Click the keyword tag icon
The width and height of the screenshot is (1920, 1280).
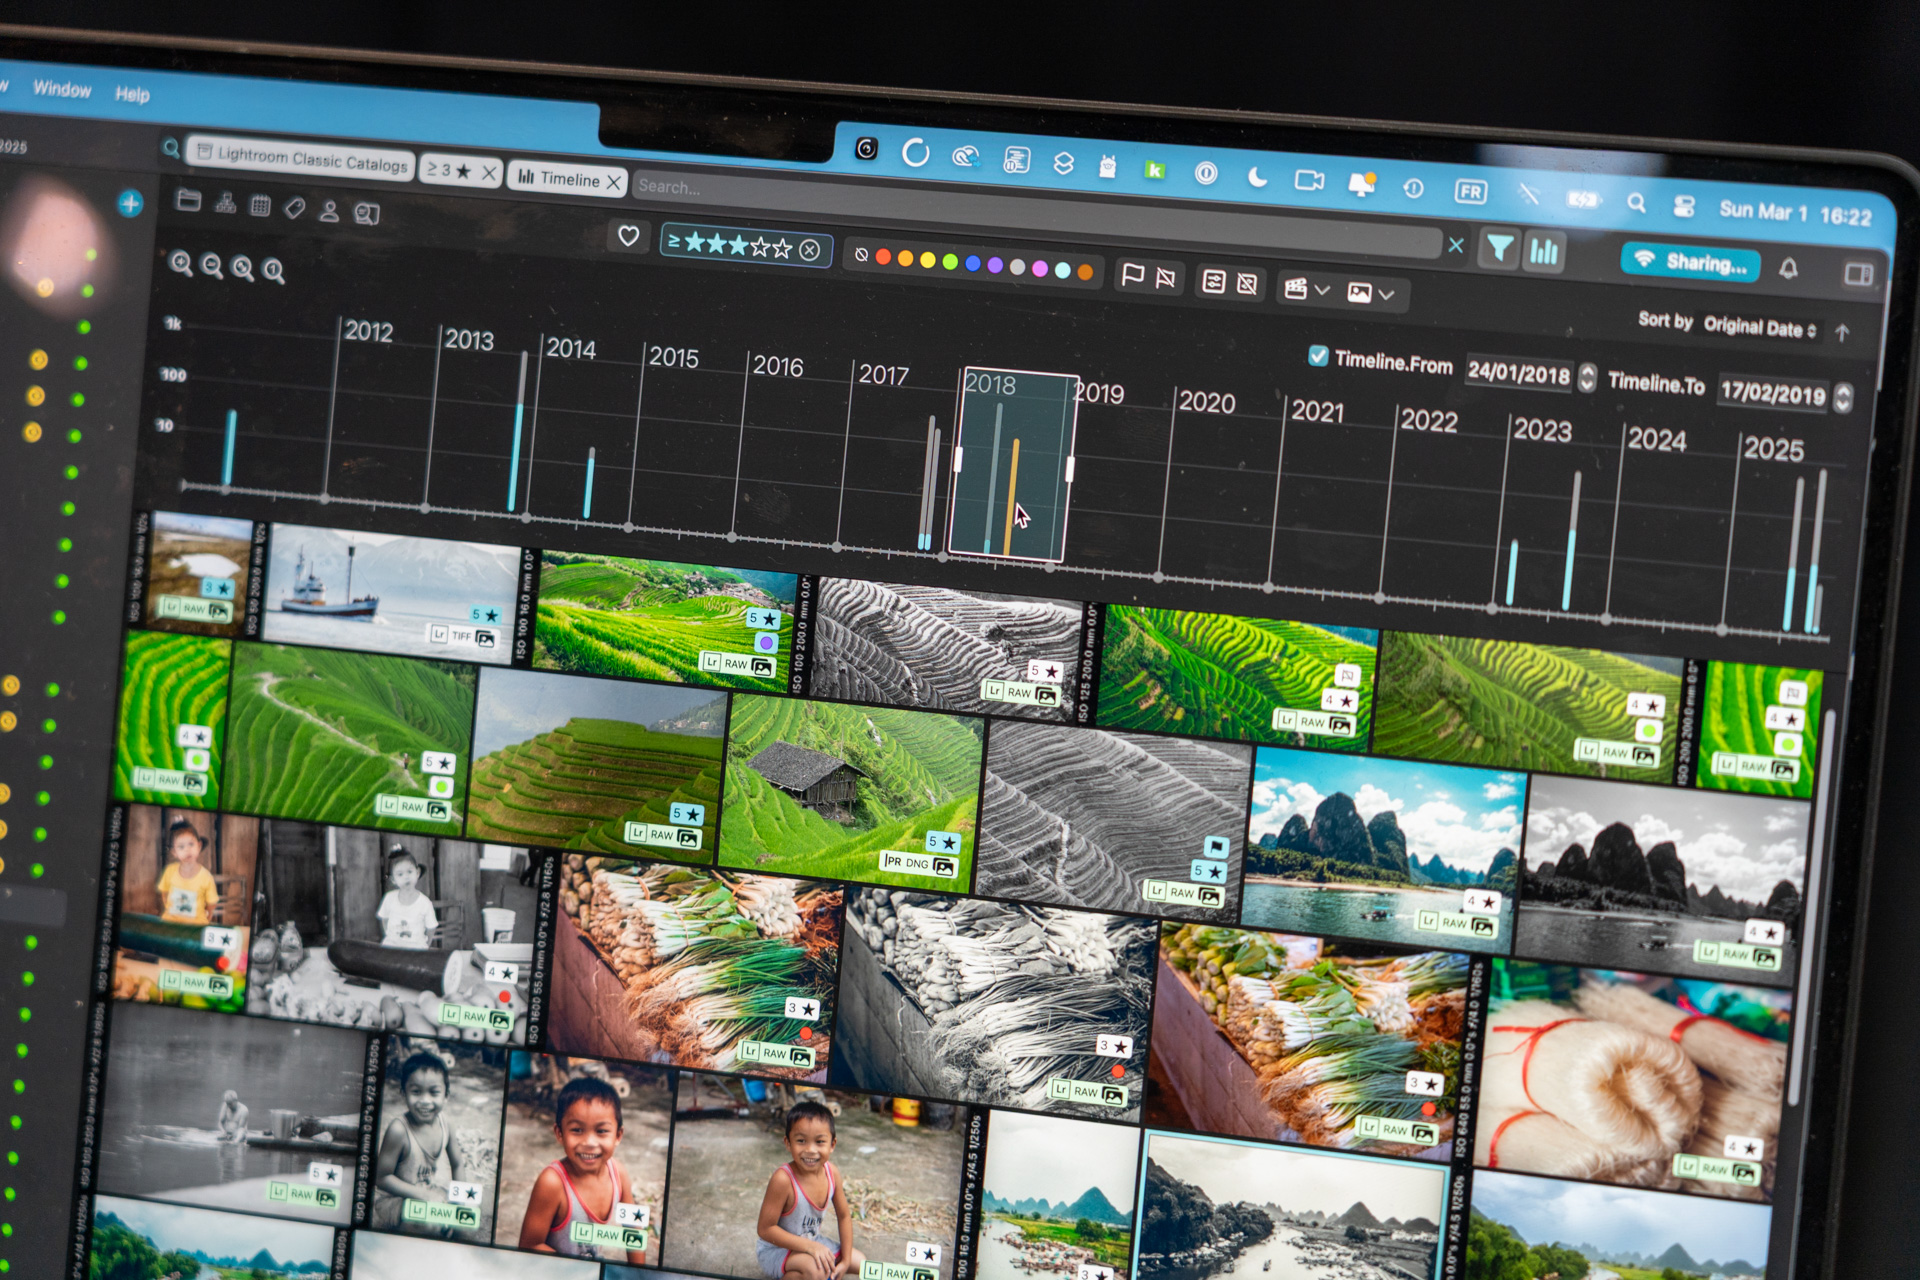[x=294, y=207]
